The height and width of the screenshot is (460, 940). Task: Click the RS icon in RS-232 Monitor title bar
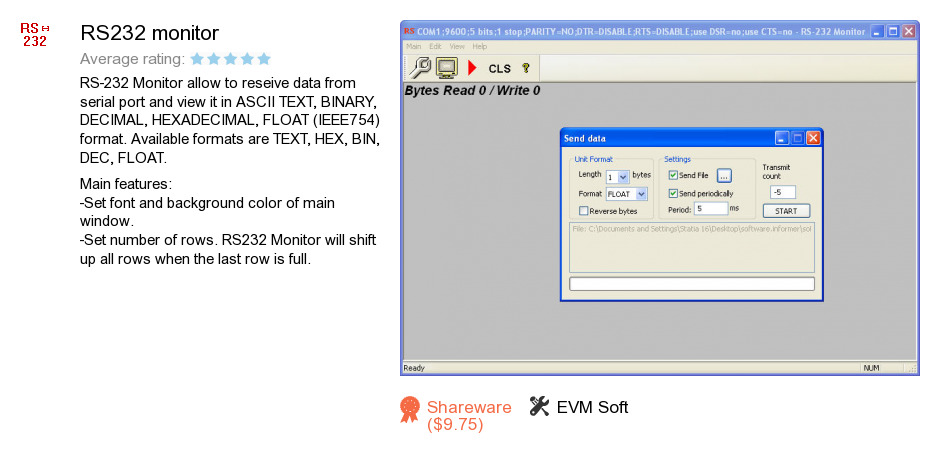(x=409, y=31)
